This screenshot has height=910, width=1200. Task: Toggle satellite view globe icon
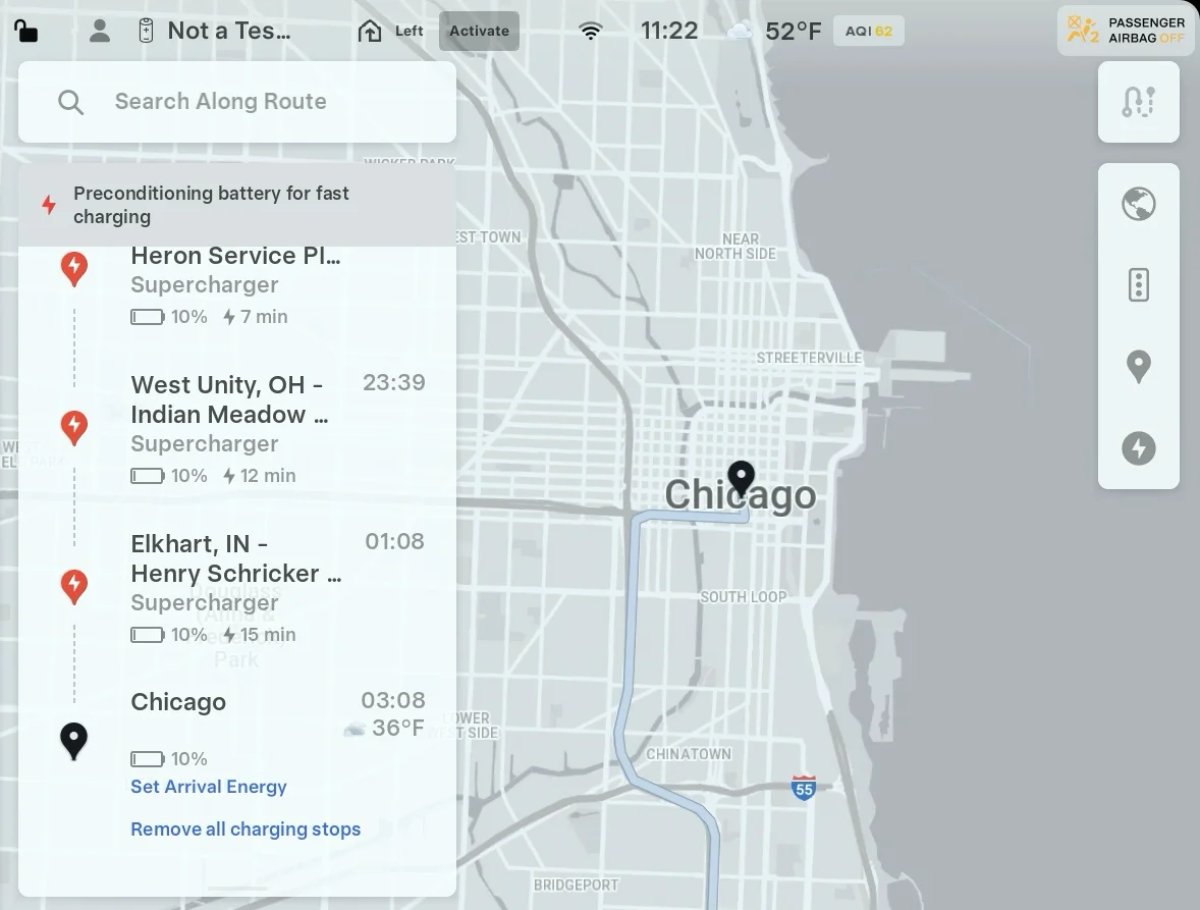tap(1139, 204)
